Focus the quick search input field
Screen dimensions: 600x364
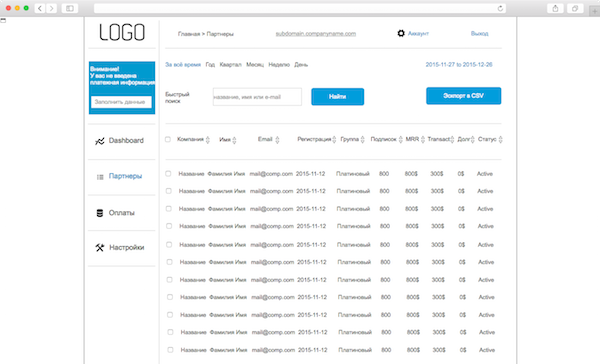tap(257, 97)
